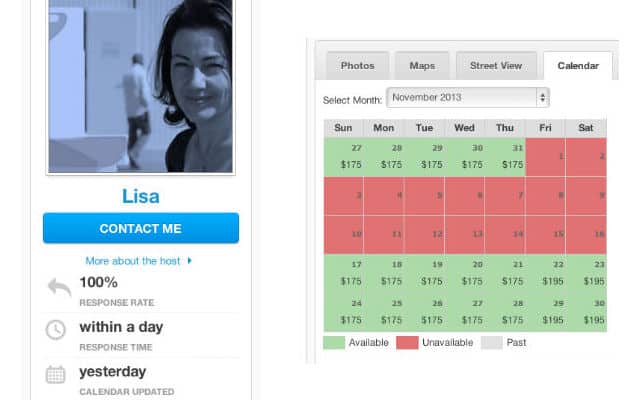Click the response rate reply arrow icon

(60, 287)
